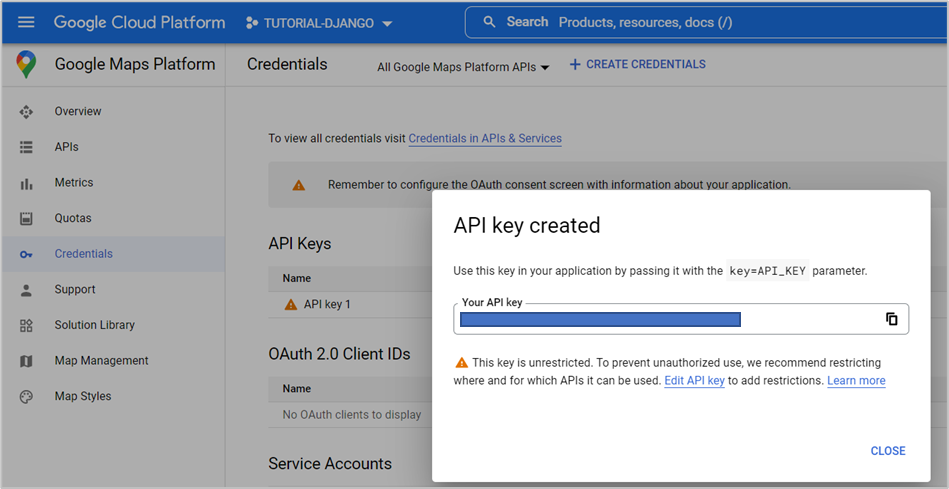Click the Map Management map icon
Viewport: 949px width, 489px height.
(x=26, y=361)
